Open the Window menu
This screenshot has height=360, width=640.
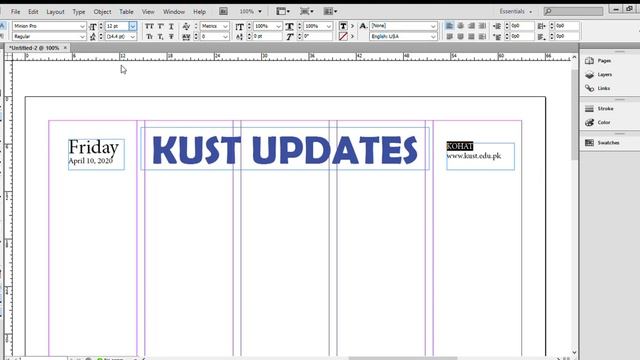173,12
